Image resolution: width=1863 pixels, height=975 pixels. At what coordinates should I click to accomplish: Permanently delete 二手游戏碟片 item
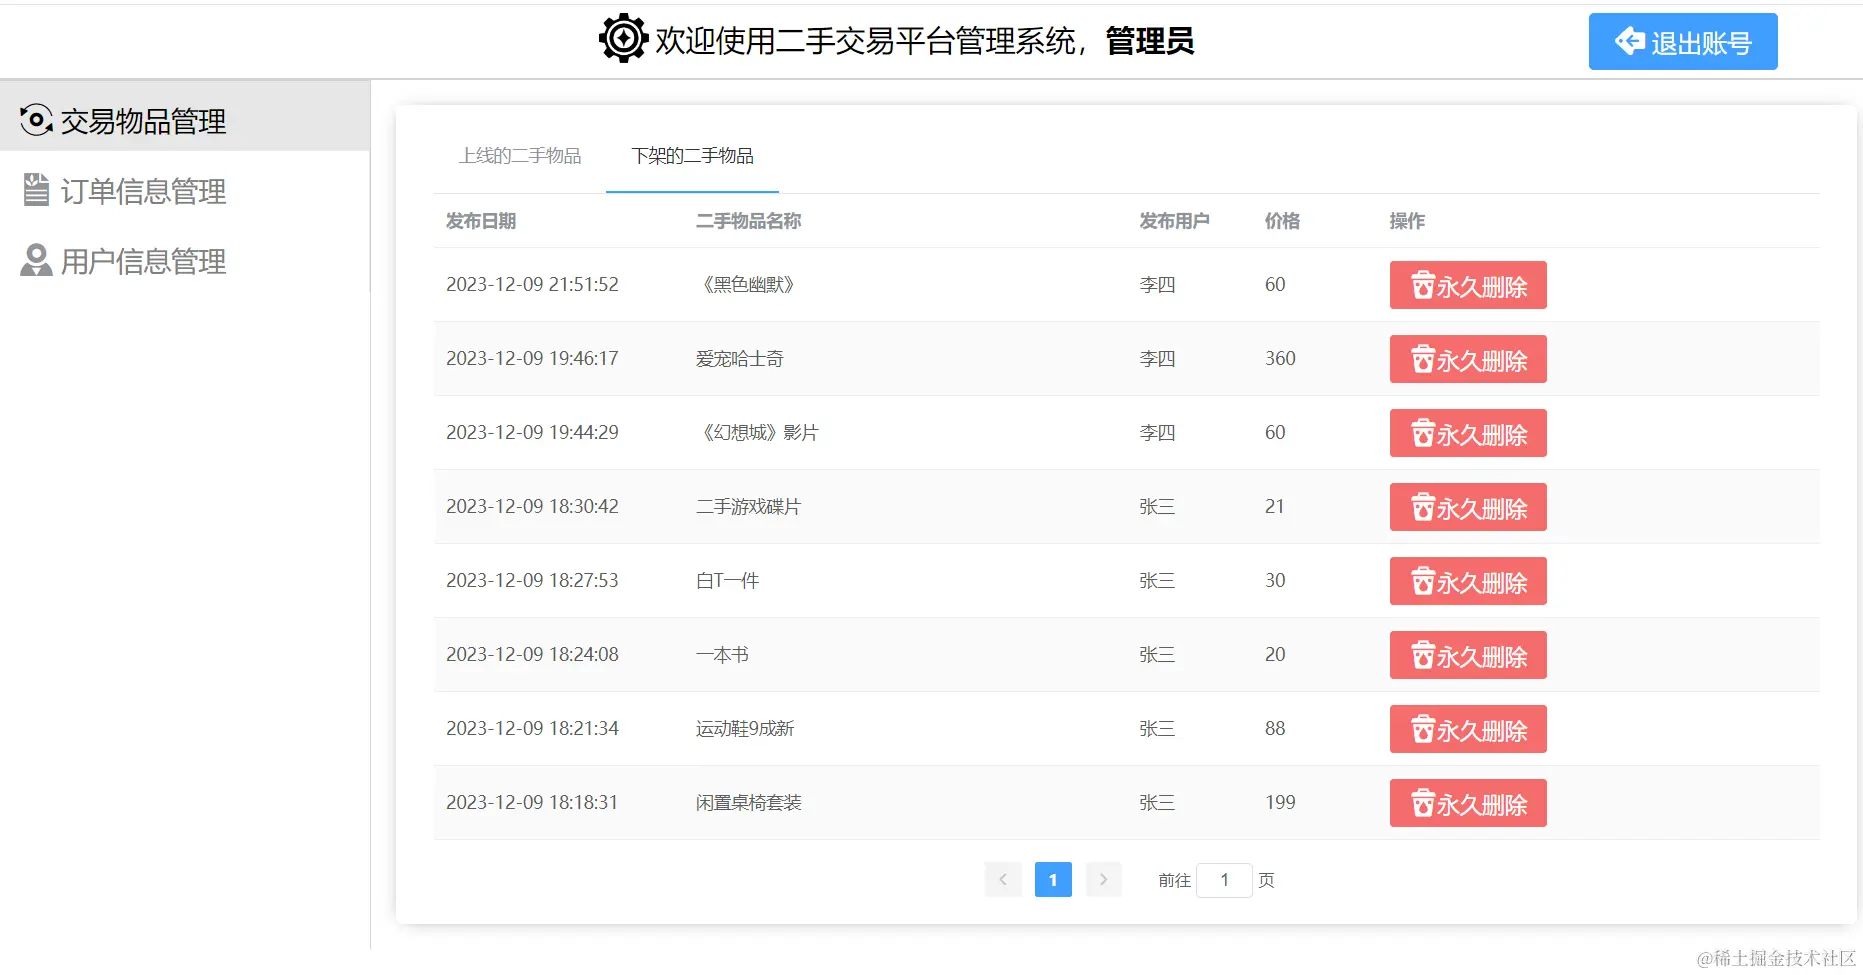[1468, 507]
